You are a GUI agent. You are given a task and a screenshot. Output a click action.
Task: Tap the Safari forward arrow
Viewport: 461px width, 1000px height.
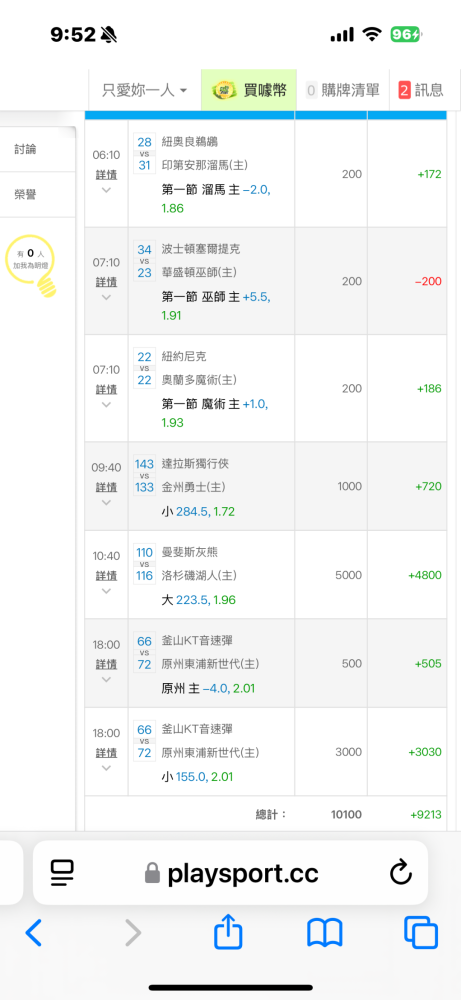click(133, 933)
